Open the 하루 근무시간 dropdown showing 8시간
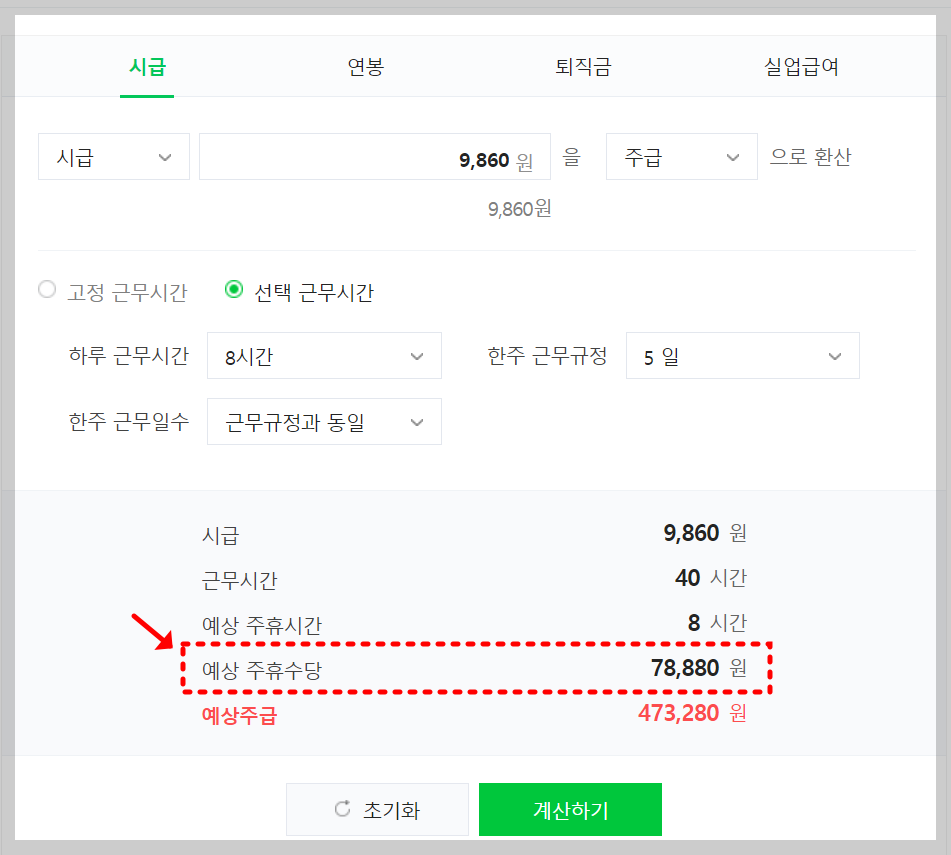951x855 pixels. [x=324, y=355]
